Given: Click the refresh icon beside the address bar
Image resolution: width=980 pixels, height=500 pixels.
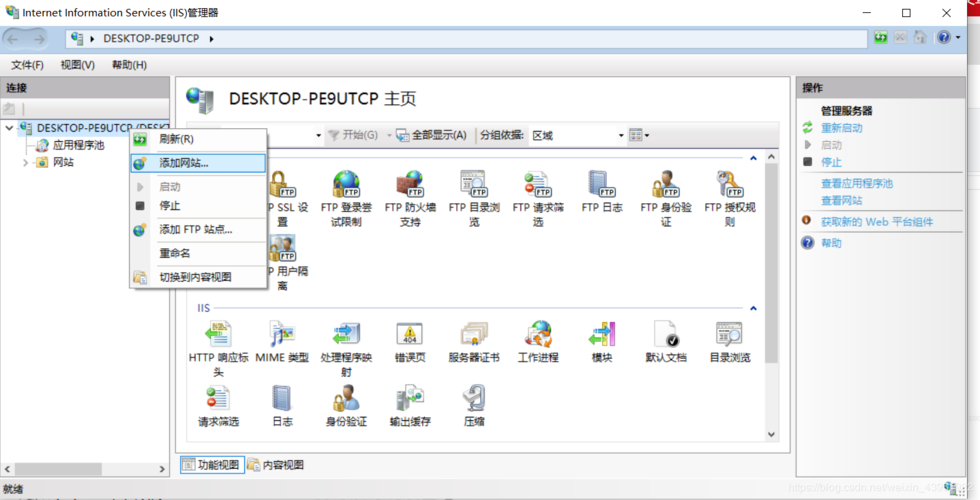Looking at the screenshot, I should [881, 38].
